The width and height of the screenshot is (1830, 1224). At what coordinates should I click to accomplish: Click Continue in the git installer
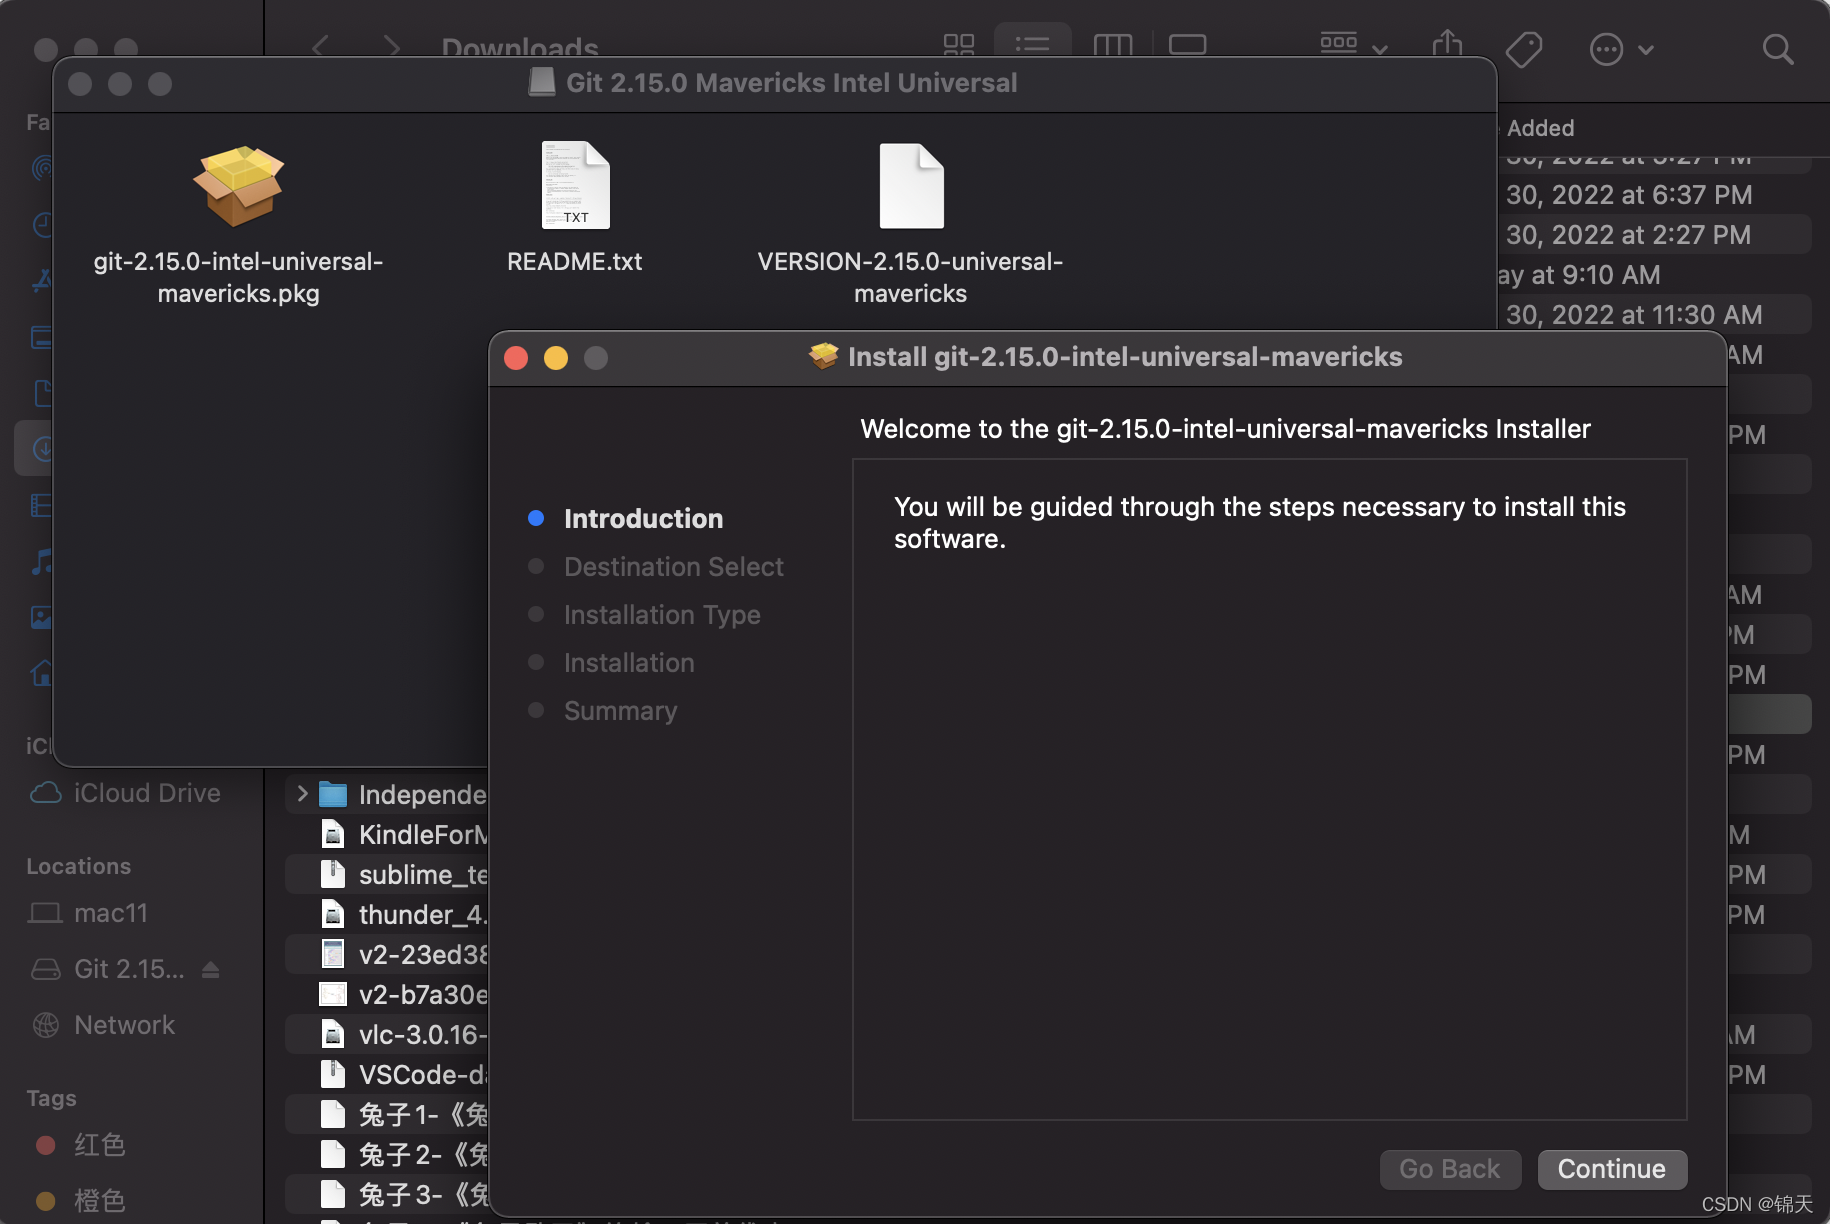(1612, 1169)
